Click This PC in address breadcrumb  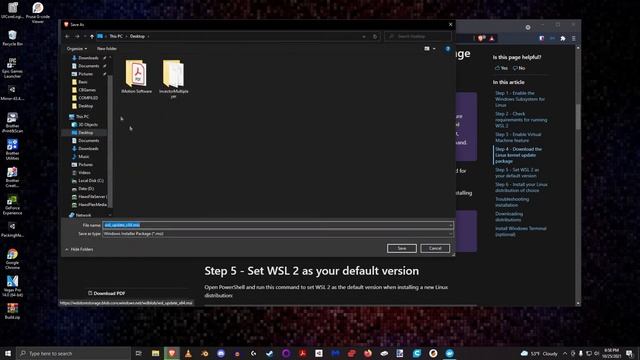pos(116,36)
